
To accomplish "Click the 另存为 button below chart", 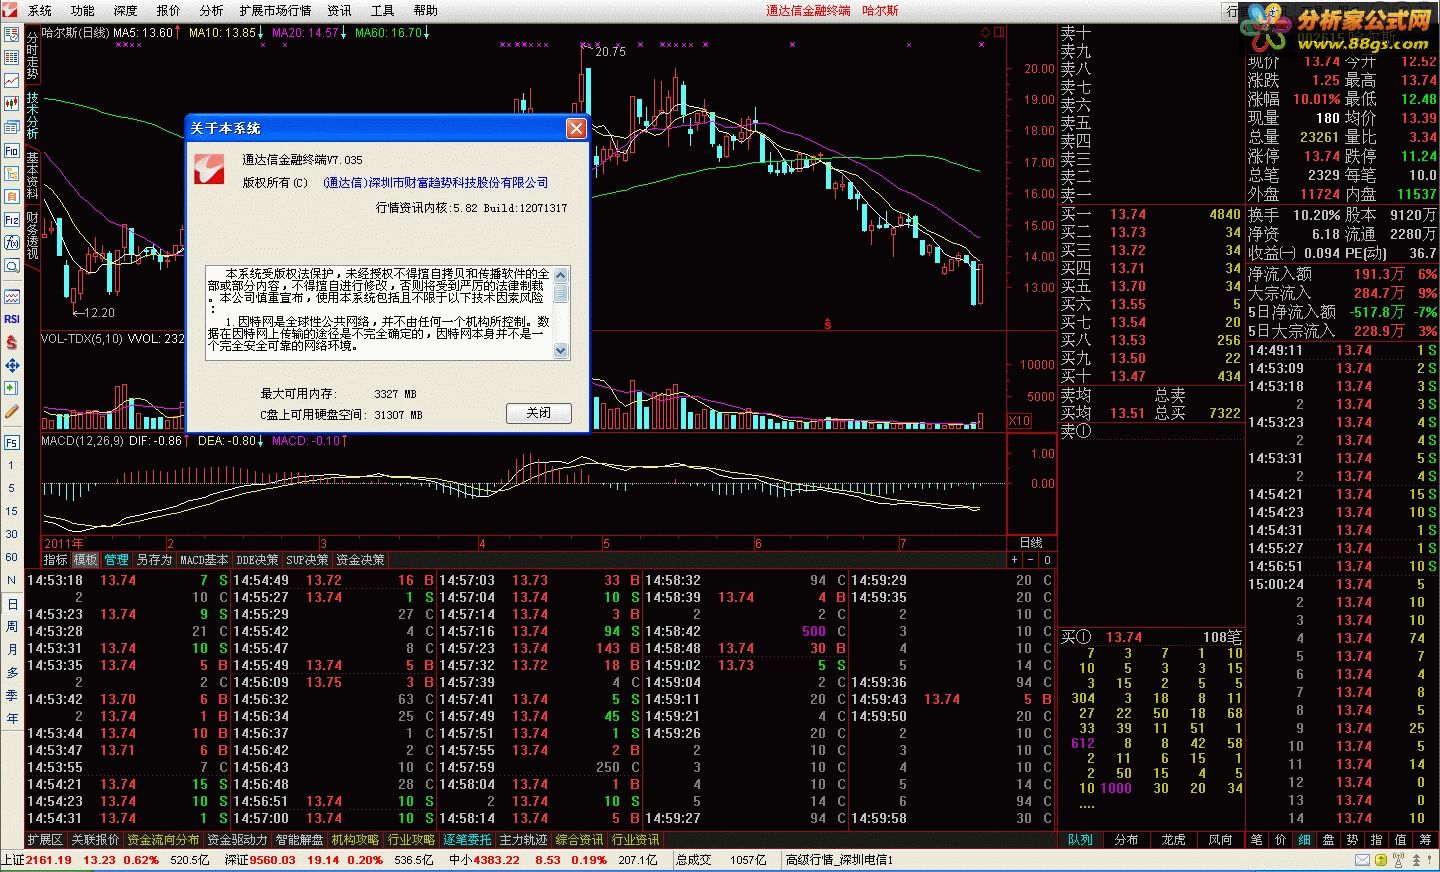I will (154, 560).
